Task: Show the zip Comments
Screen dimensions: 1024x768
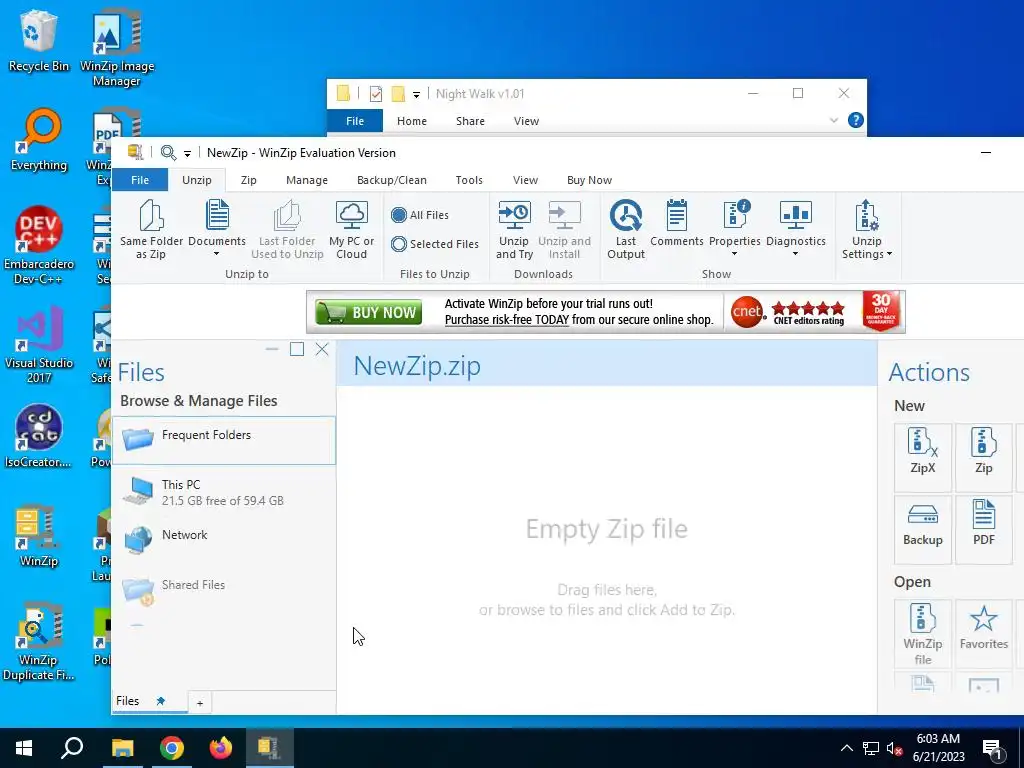Action: (677, 223)
